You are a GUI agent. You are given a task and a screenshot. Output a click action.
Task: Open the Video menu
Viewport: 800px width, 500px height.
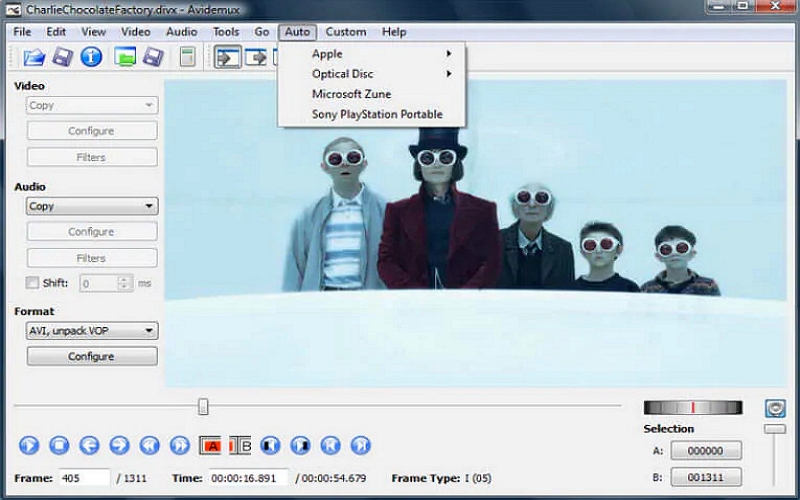pos(136,32)
